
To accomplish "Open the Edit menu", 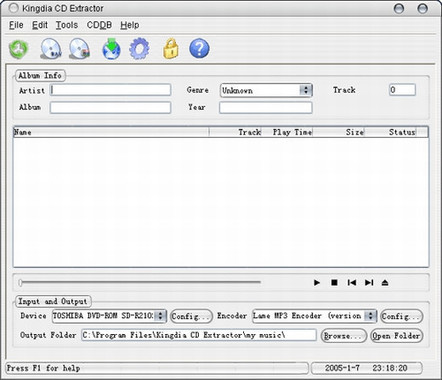I will [40, 25].
